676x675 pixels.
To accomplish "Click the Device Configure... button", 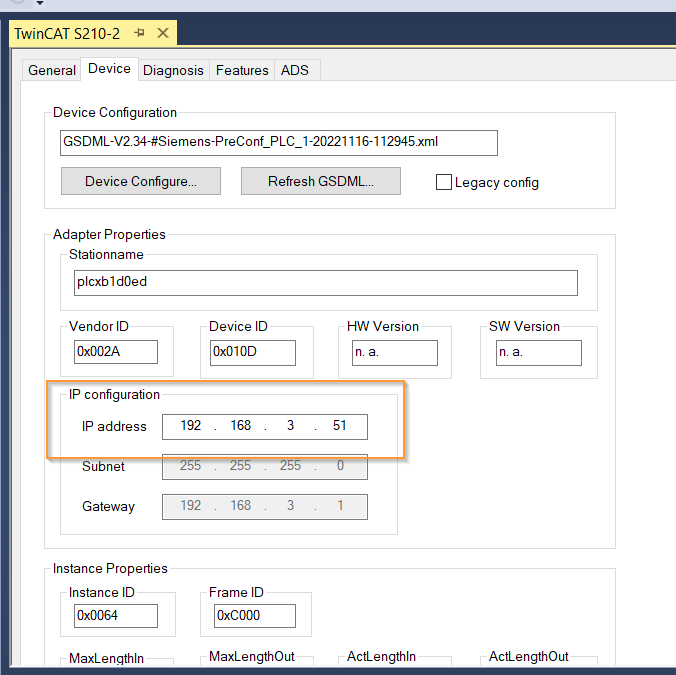I will pos(141,181).
